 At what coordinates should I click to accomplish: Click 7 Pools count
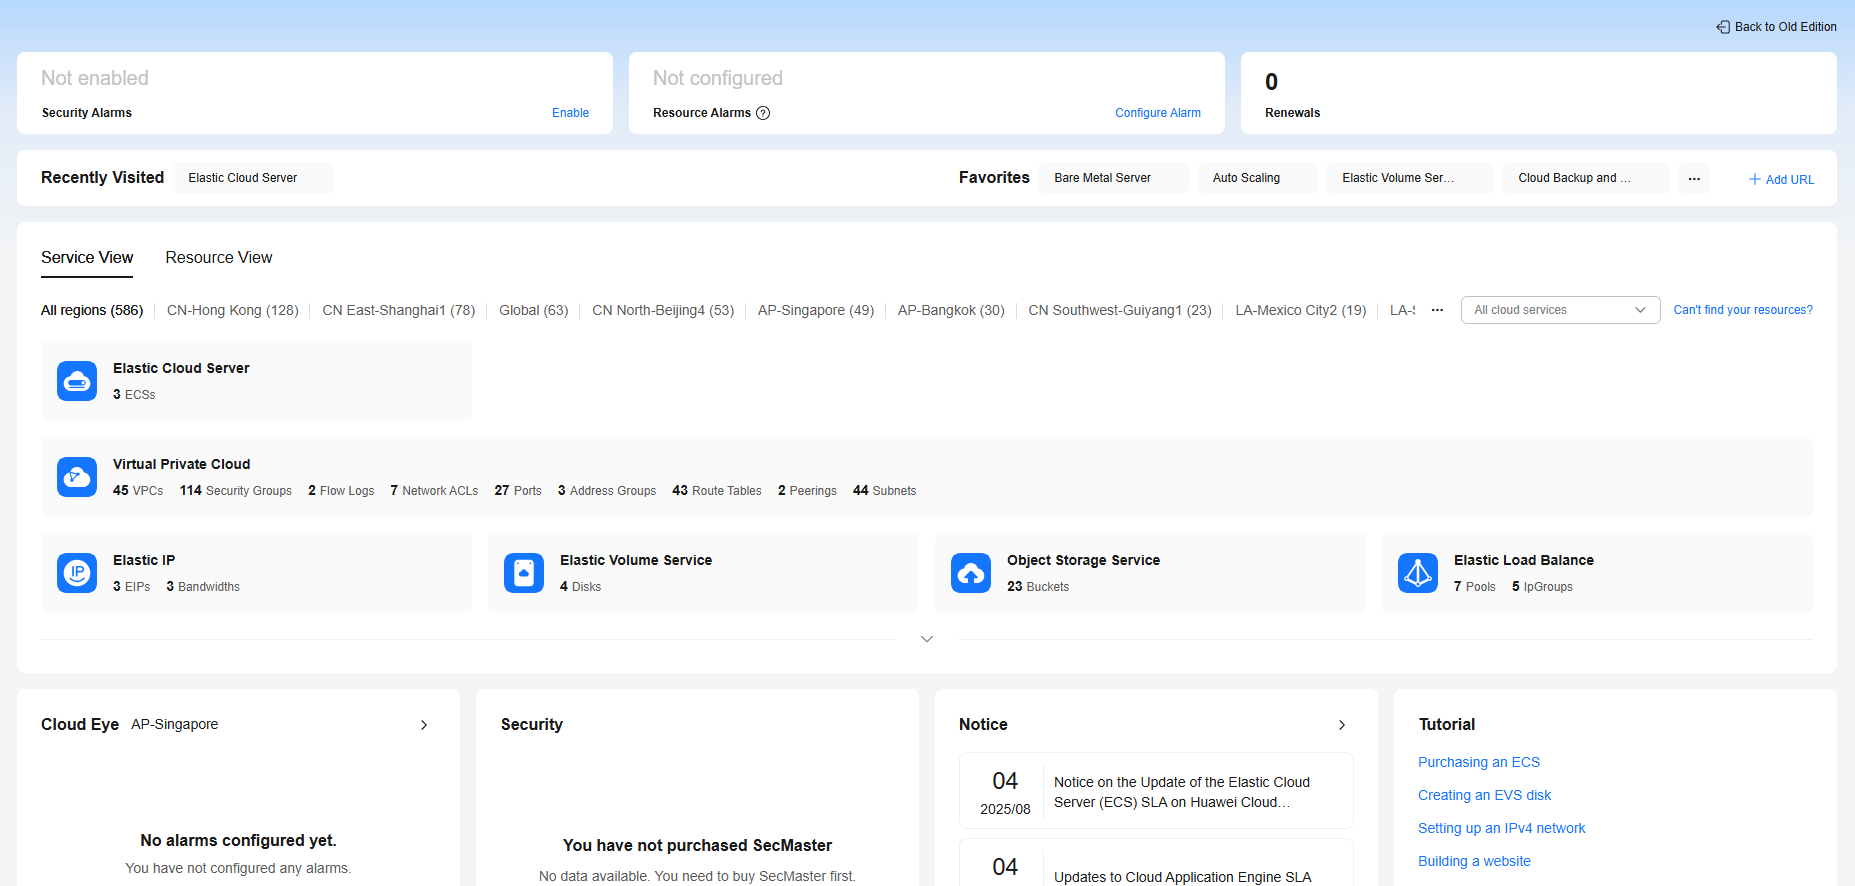[1475, 587]
